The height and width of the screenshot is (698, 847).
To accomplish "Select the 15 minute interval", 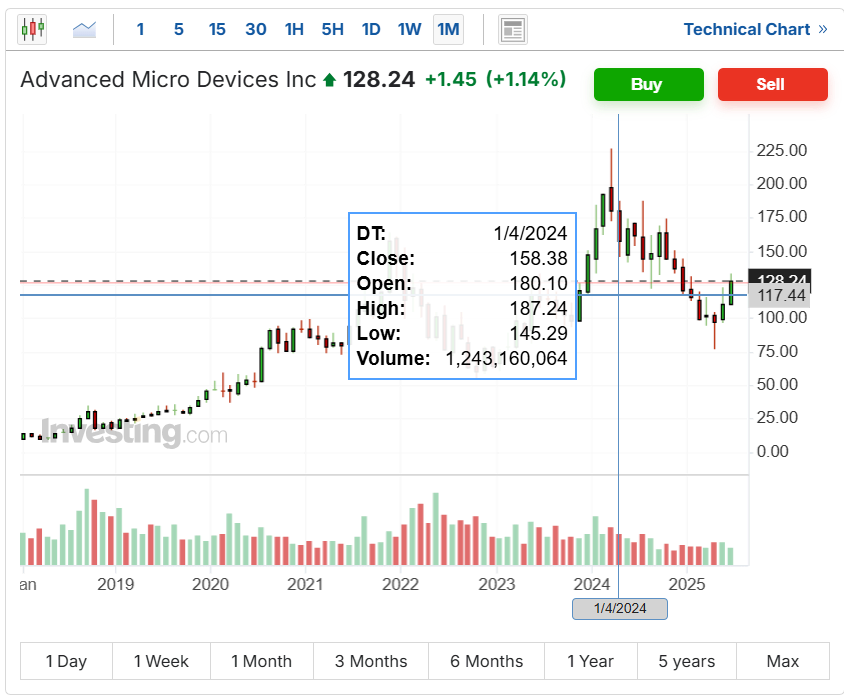I will (x=217, y=29).
